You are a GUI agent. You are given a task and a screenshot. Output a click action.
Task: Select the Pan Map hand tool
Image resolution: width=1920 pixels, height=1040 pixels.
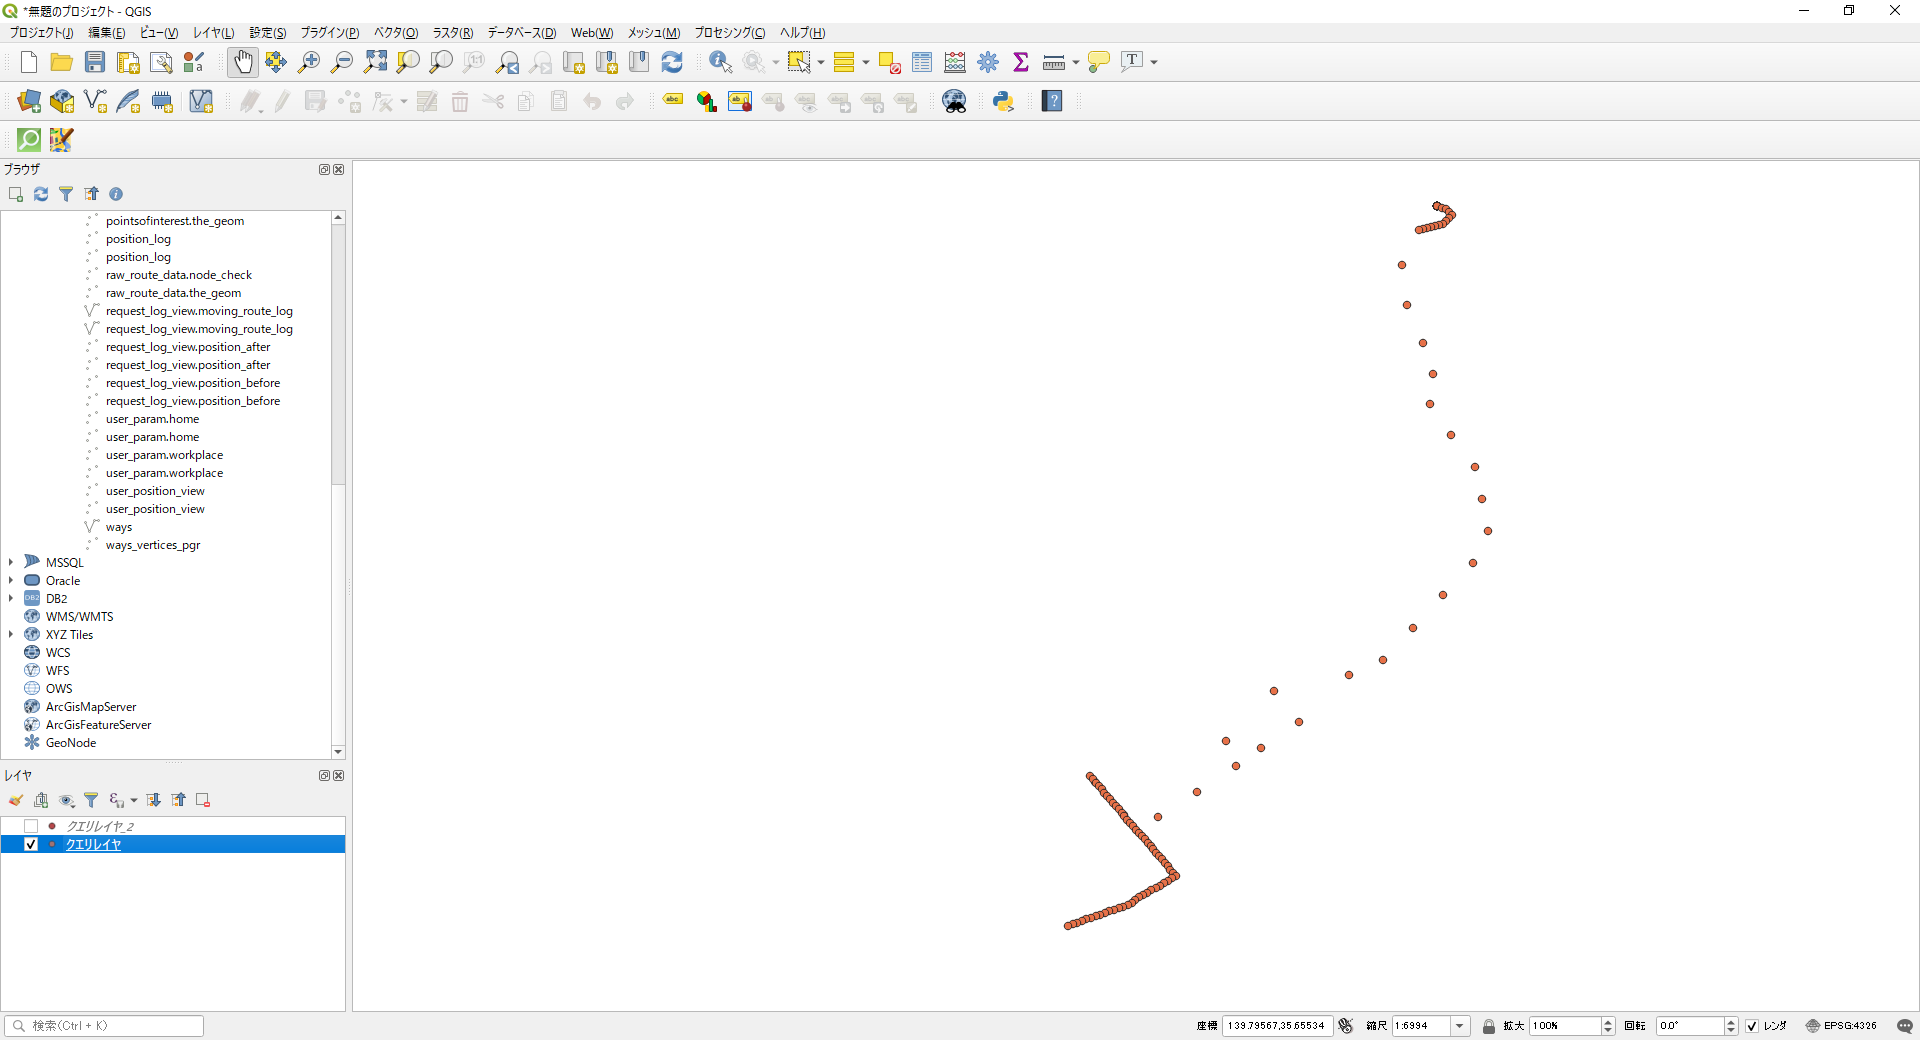[243, 62]
